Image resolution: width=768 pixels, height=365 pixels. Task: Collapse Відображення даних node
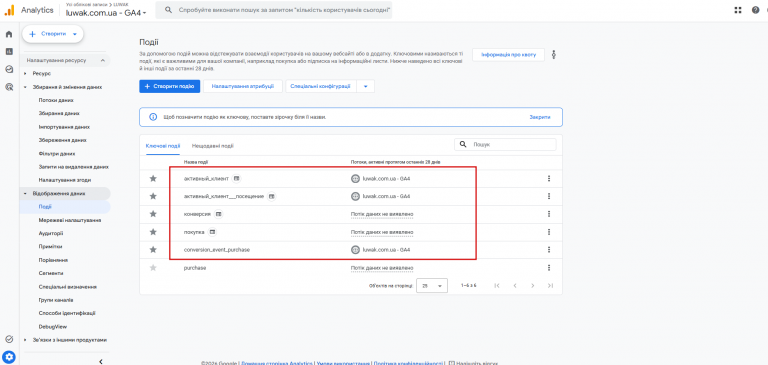(x=25, y=194)
